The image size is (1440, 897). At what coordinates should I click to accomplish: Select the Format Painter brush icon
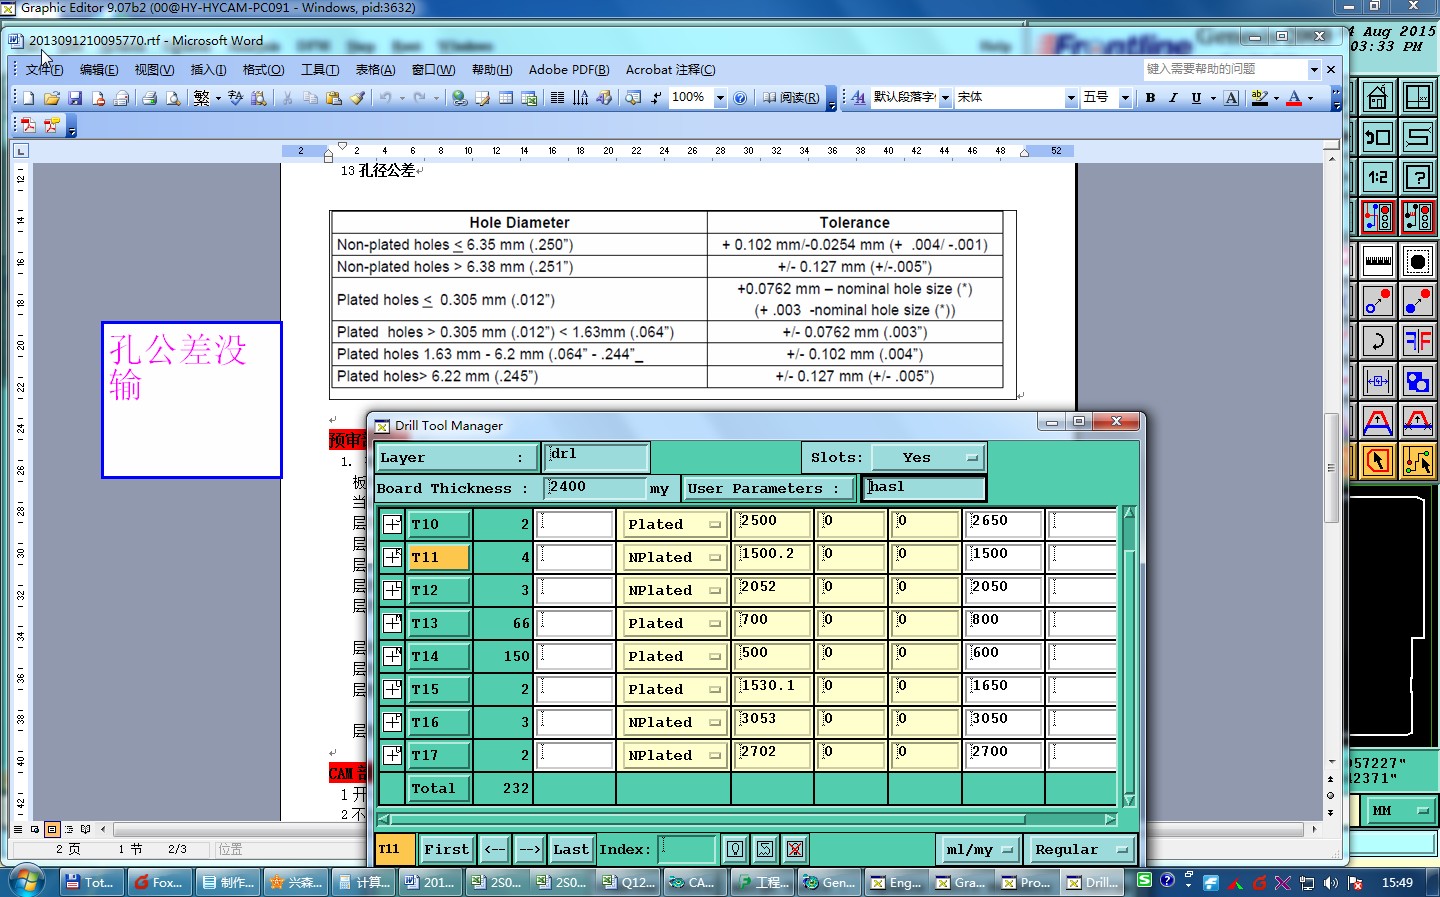point(358,98)
